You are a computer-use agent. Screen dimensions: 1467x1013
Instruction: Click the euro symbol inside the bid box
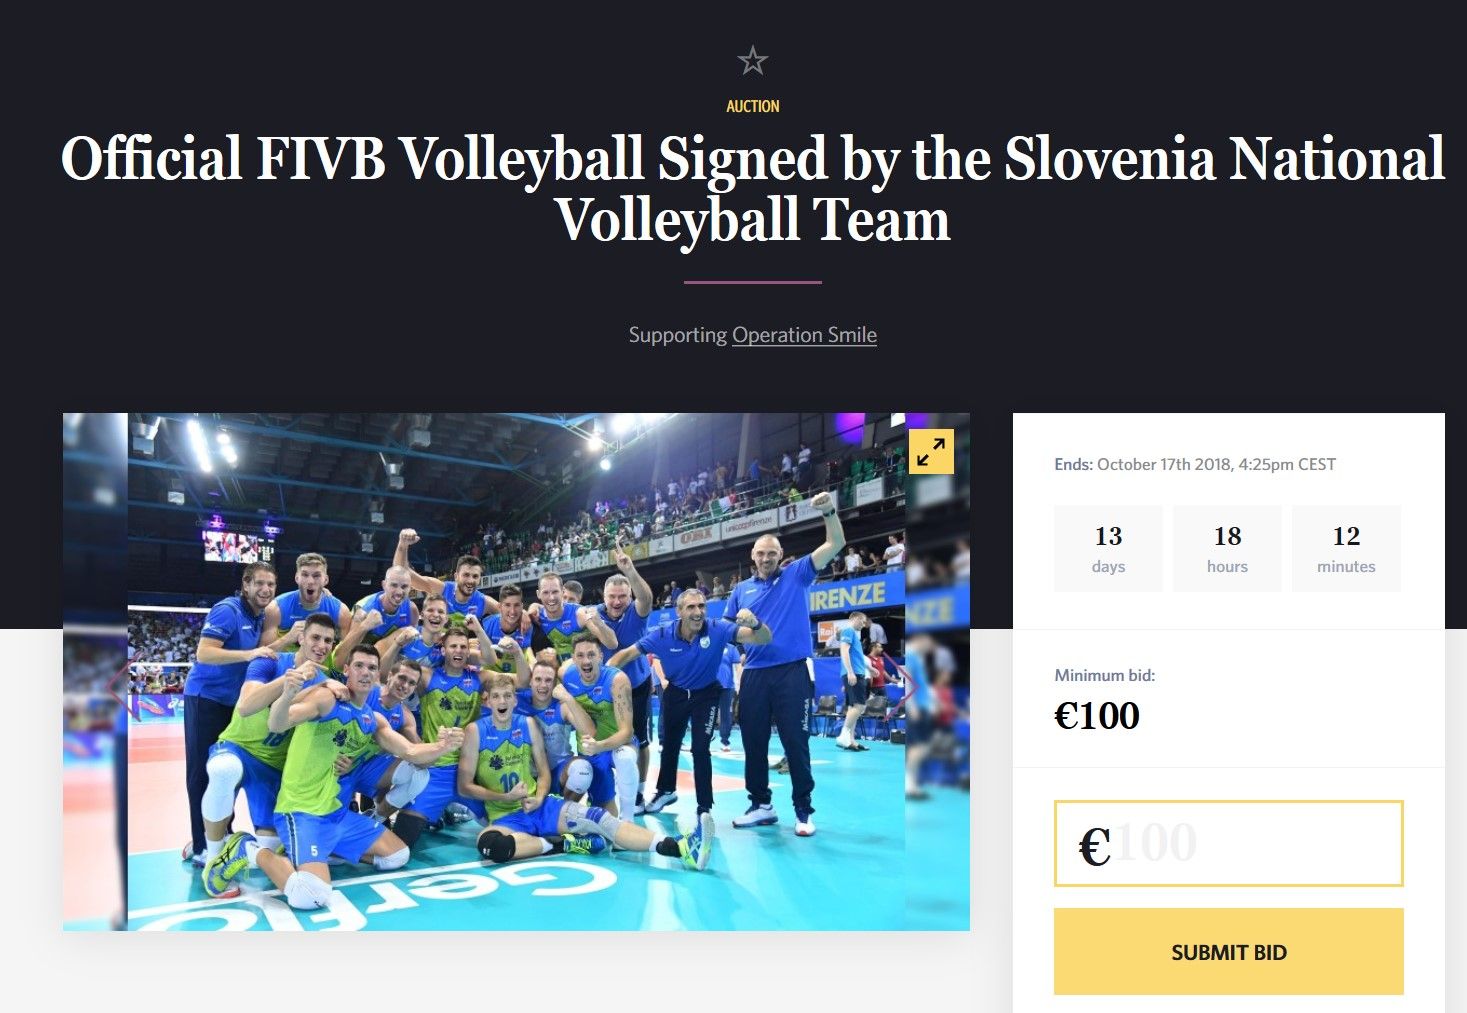tap(1095, 846)
